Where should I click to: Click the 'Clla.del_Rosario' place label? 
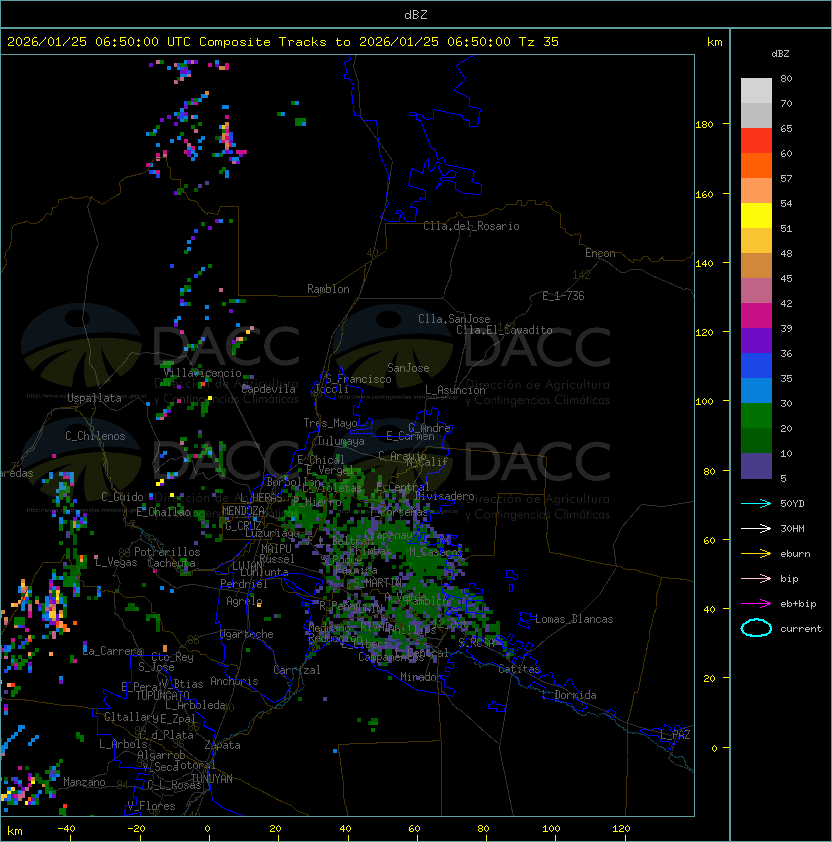tap(471, 226)
